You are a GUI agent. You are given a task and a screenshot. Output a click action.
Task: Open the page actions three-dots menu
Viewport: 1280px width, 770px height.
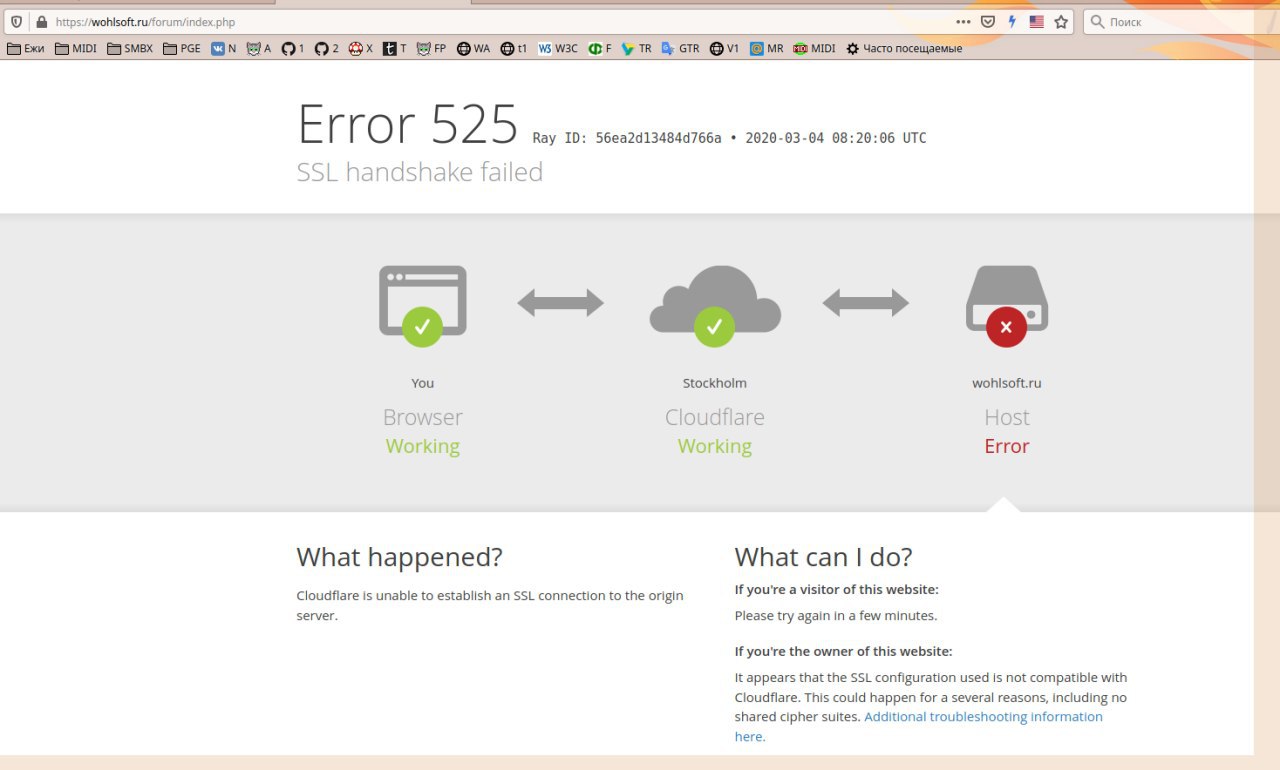tap(963, 21)
